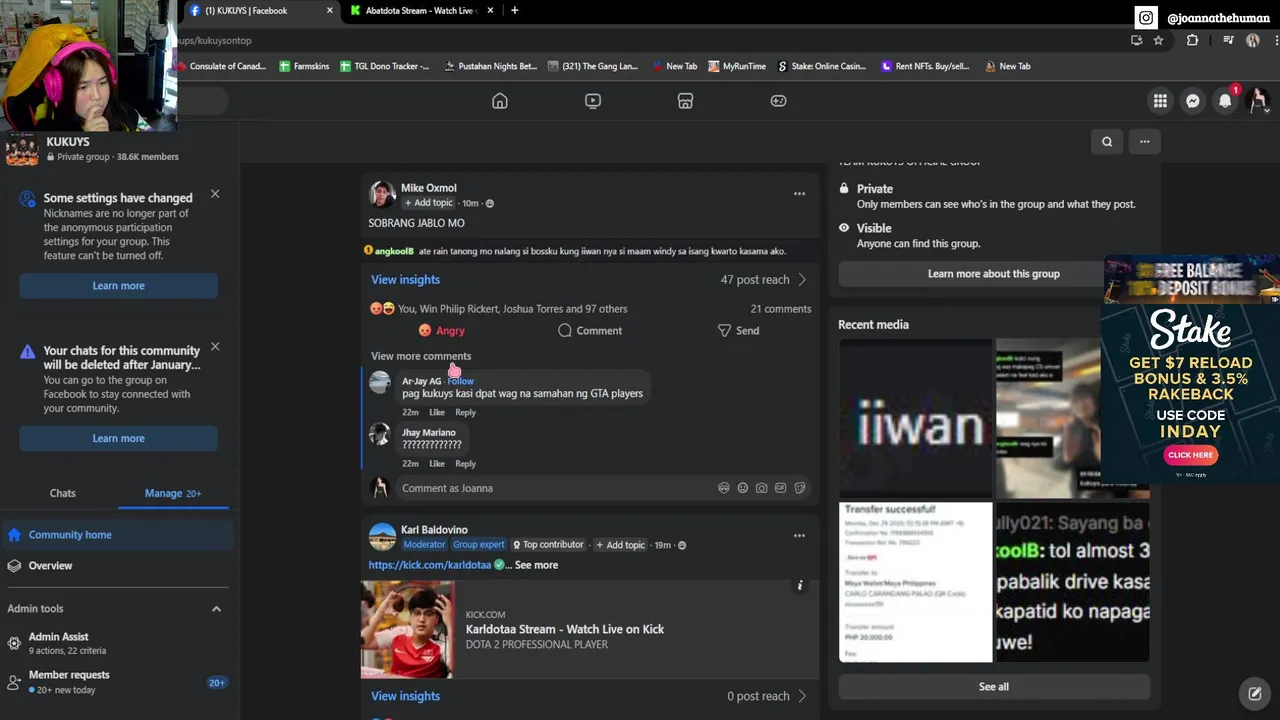Open View insights on Karl Baldovino post
Viewport: 1280px width, 720px height.
coord(405,696)
